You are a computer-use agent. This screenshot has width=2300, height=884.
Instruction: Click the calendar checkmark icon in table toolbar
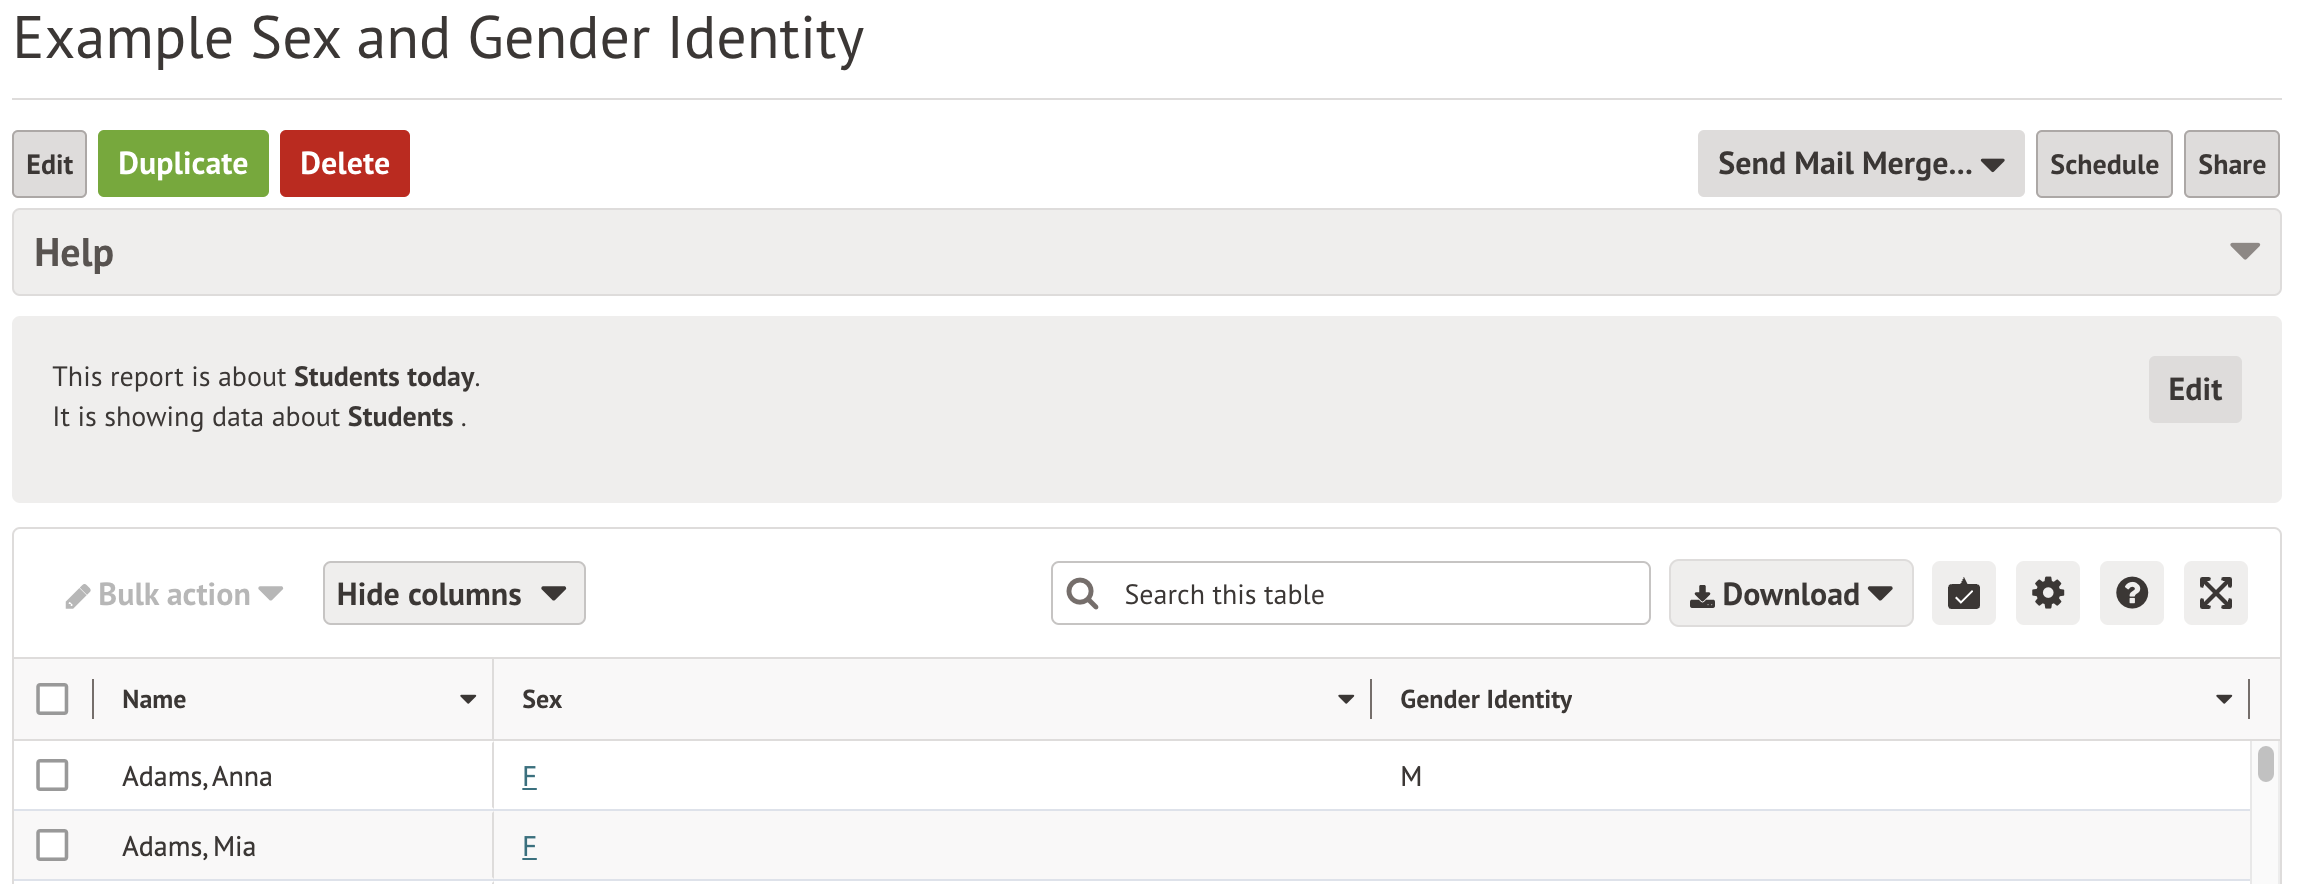(1963, 594)
